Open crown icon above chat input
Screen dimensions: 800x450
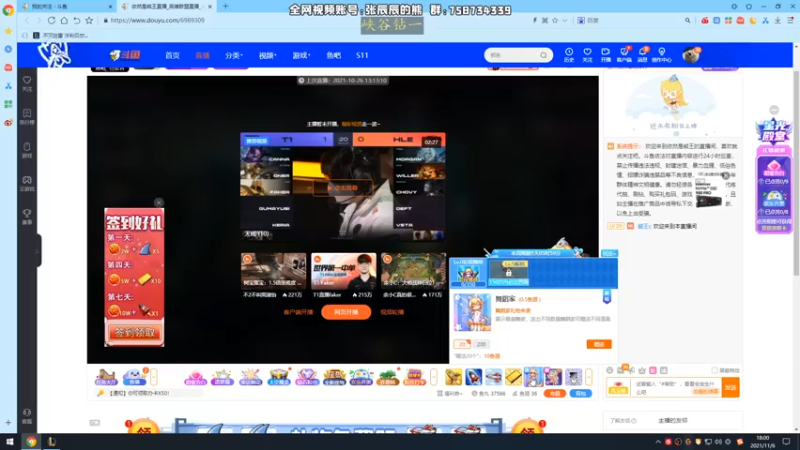(642, 370)
